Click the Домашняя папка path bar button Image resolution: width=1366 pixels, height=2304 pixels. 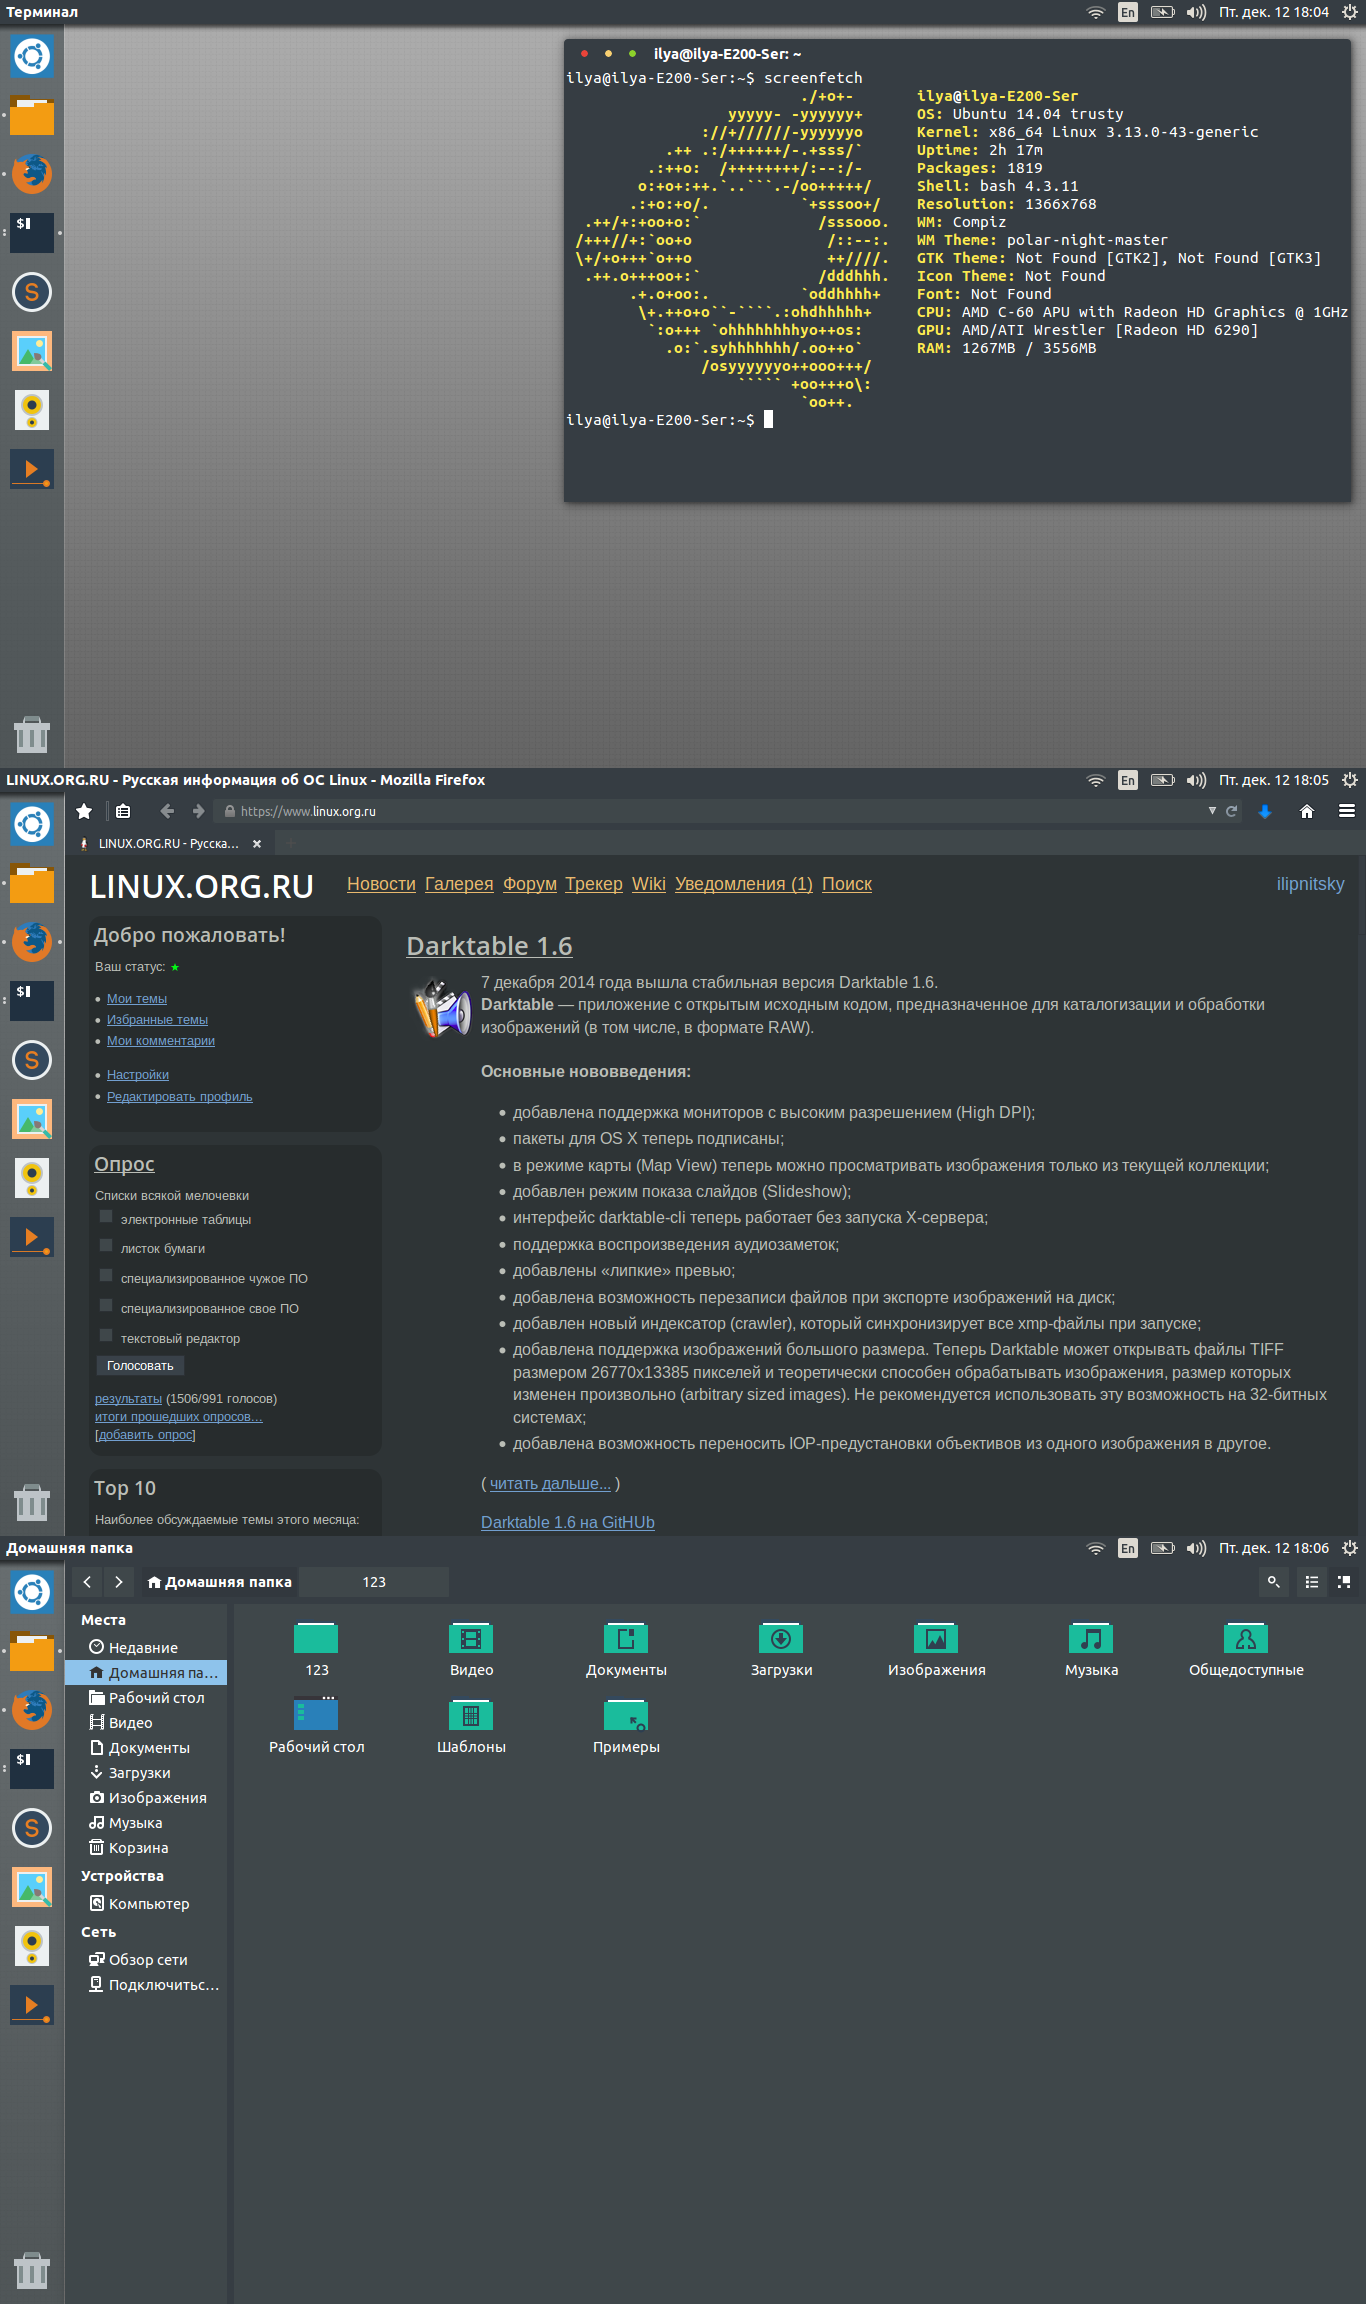219,1581
